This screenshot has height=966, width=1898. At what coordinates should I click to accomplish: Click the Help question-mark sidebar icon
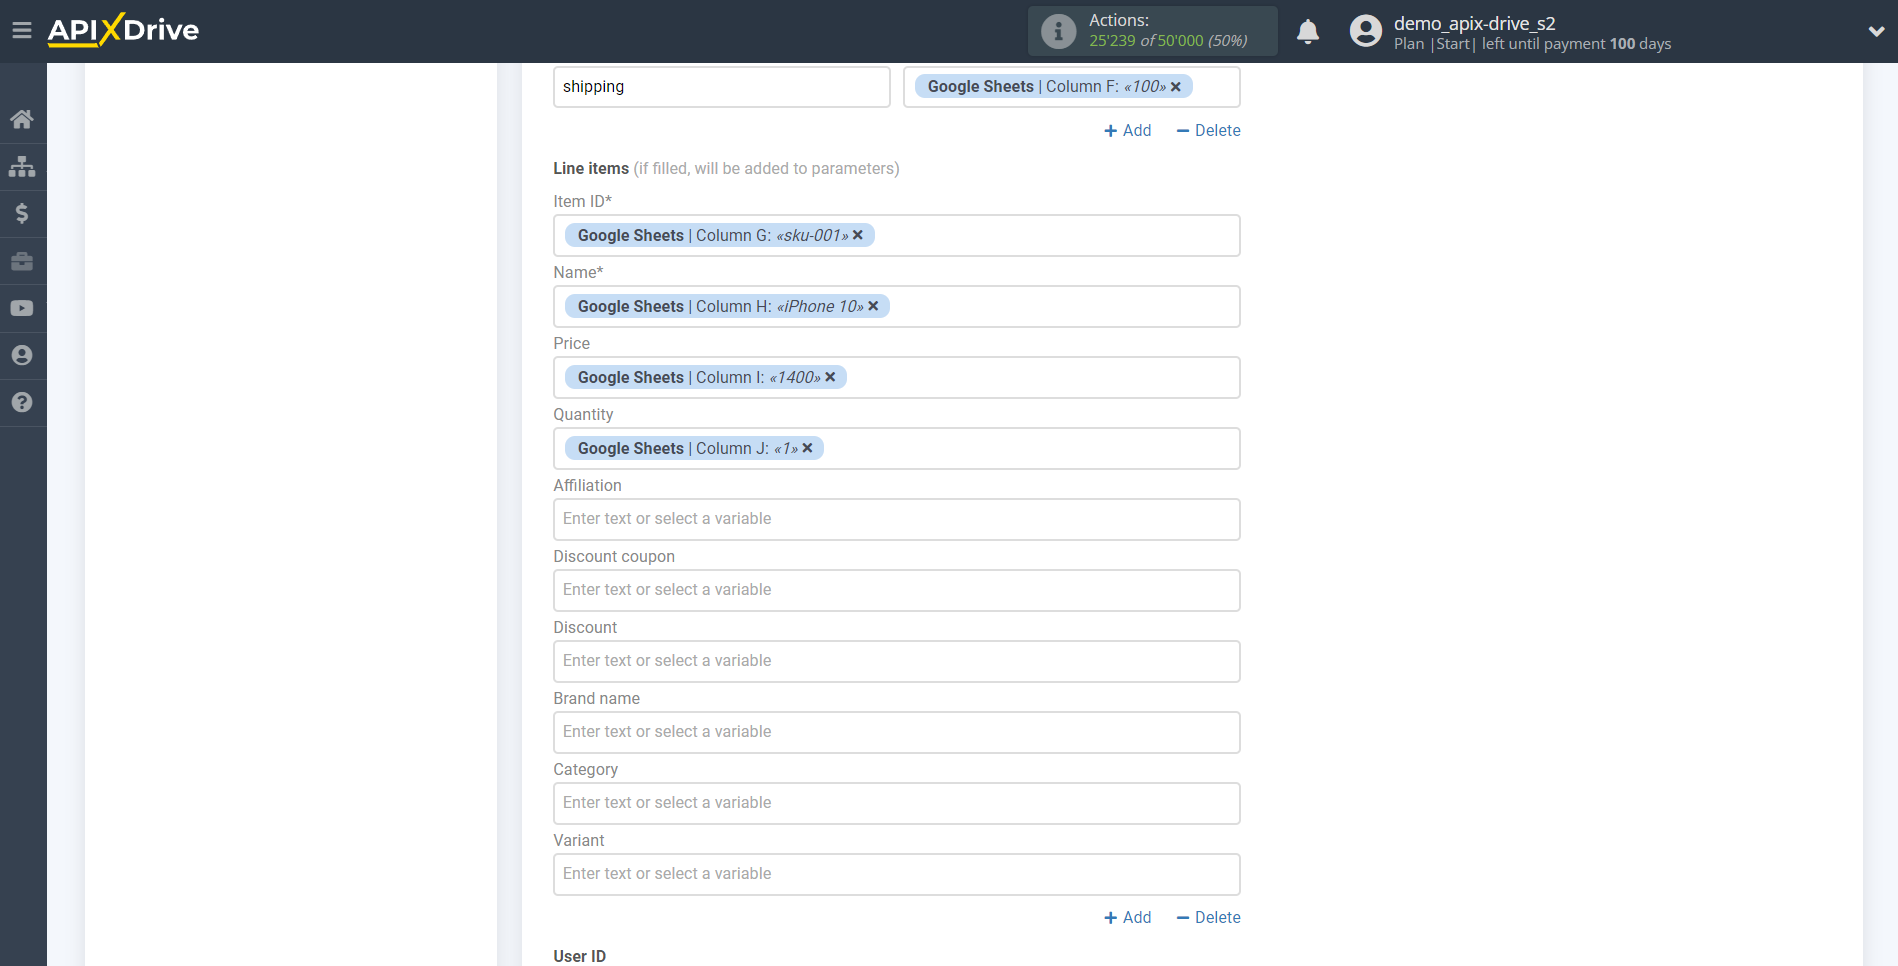[x=22, y=402]
